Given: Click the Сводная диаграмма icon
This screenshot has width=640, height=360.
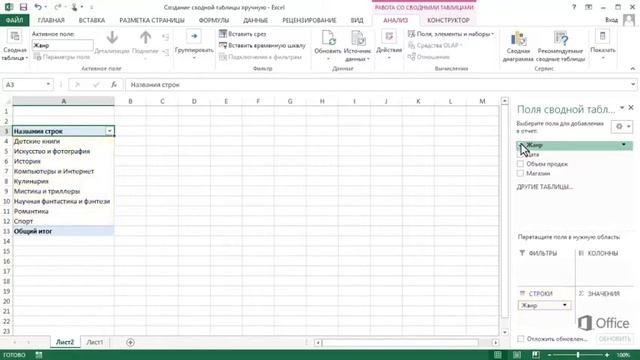Looking at the screenshot, I should tap(518, 38).
